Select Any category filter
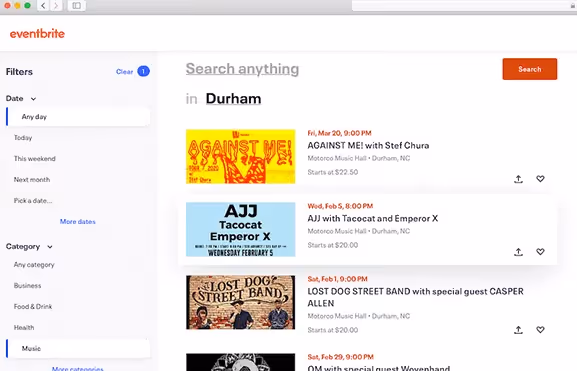Image resolution: width=577 pixels, height=371 pixels. [34, 265]
